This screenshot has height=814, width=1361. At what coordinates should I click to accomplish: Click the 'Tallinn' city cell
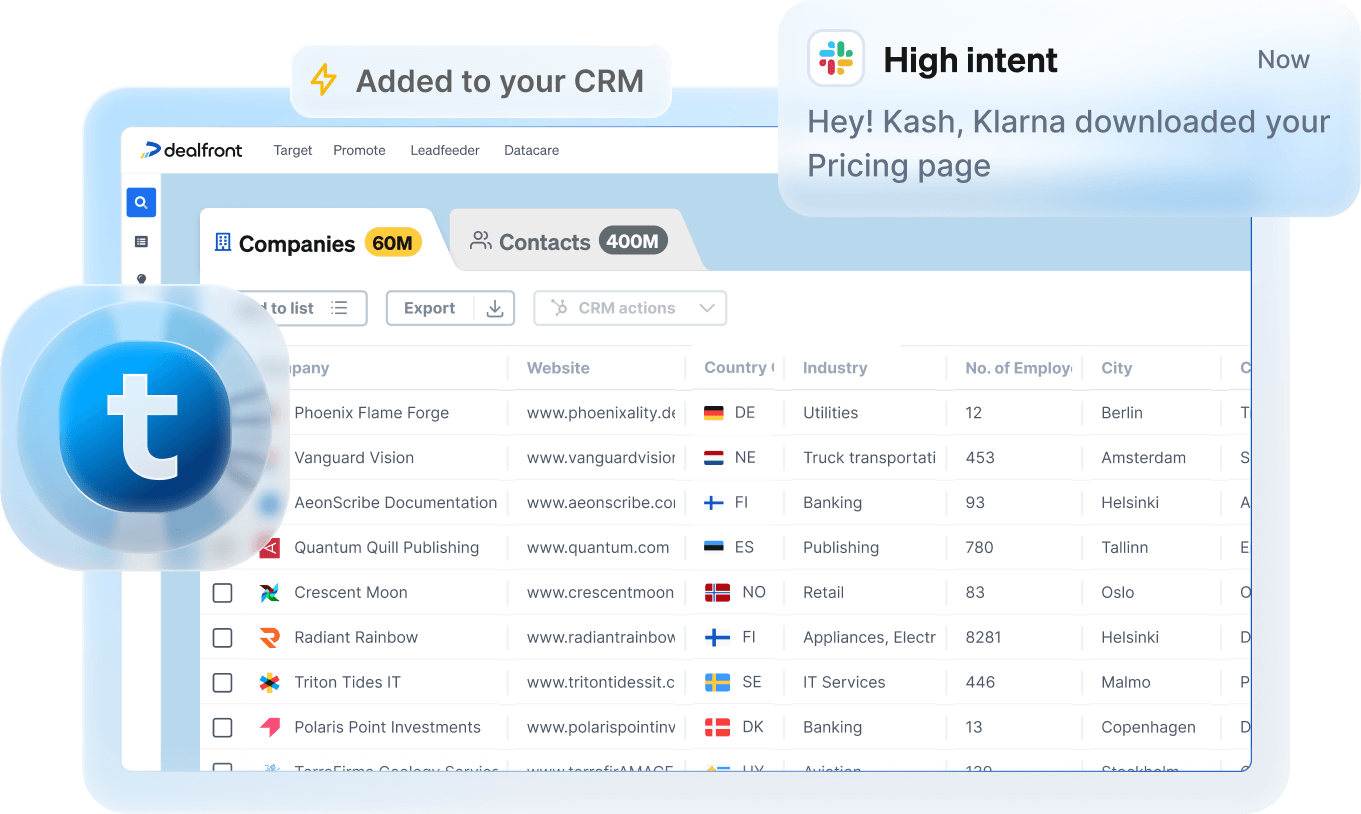pyautogui.click(x=1124, y=548)
